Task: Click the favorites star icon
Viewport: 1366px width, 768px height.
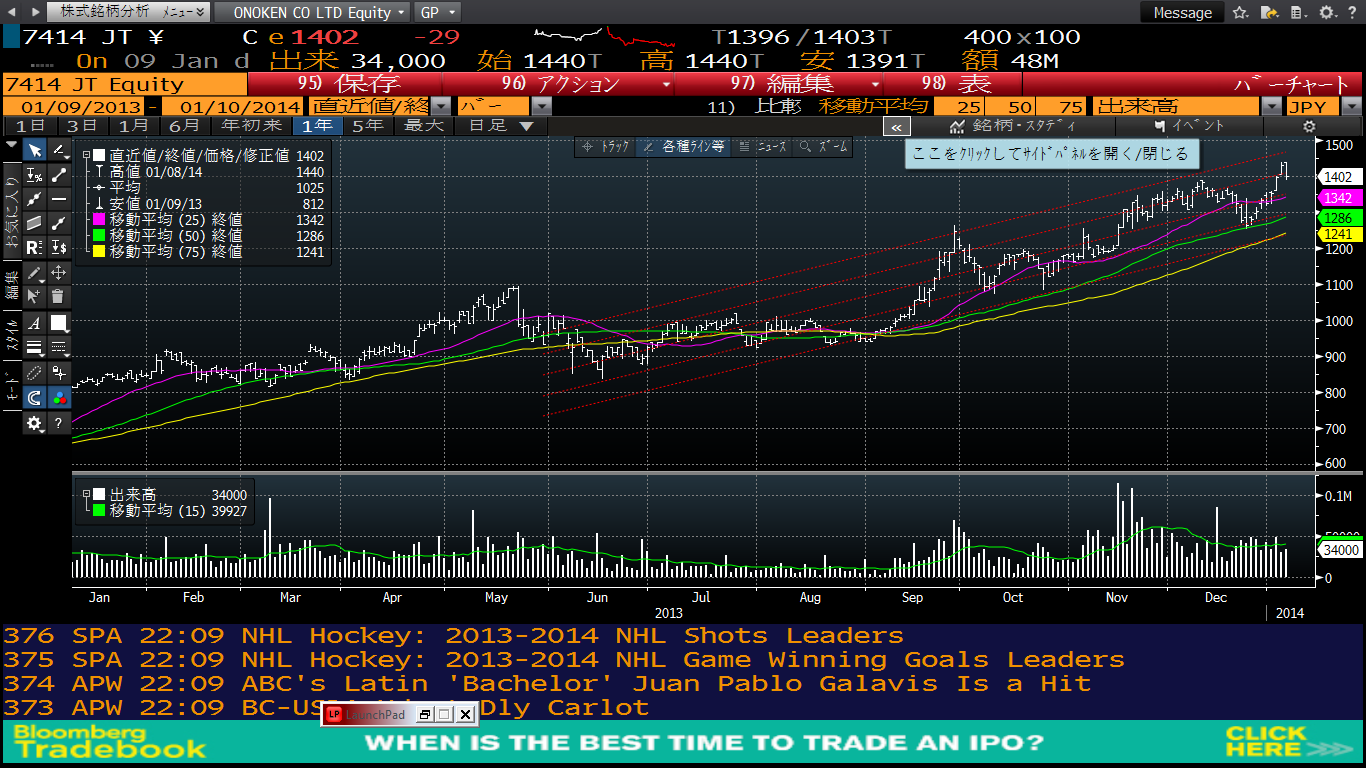Action: pos(1240,13)
